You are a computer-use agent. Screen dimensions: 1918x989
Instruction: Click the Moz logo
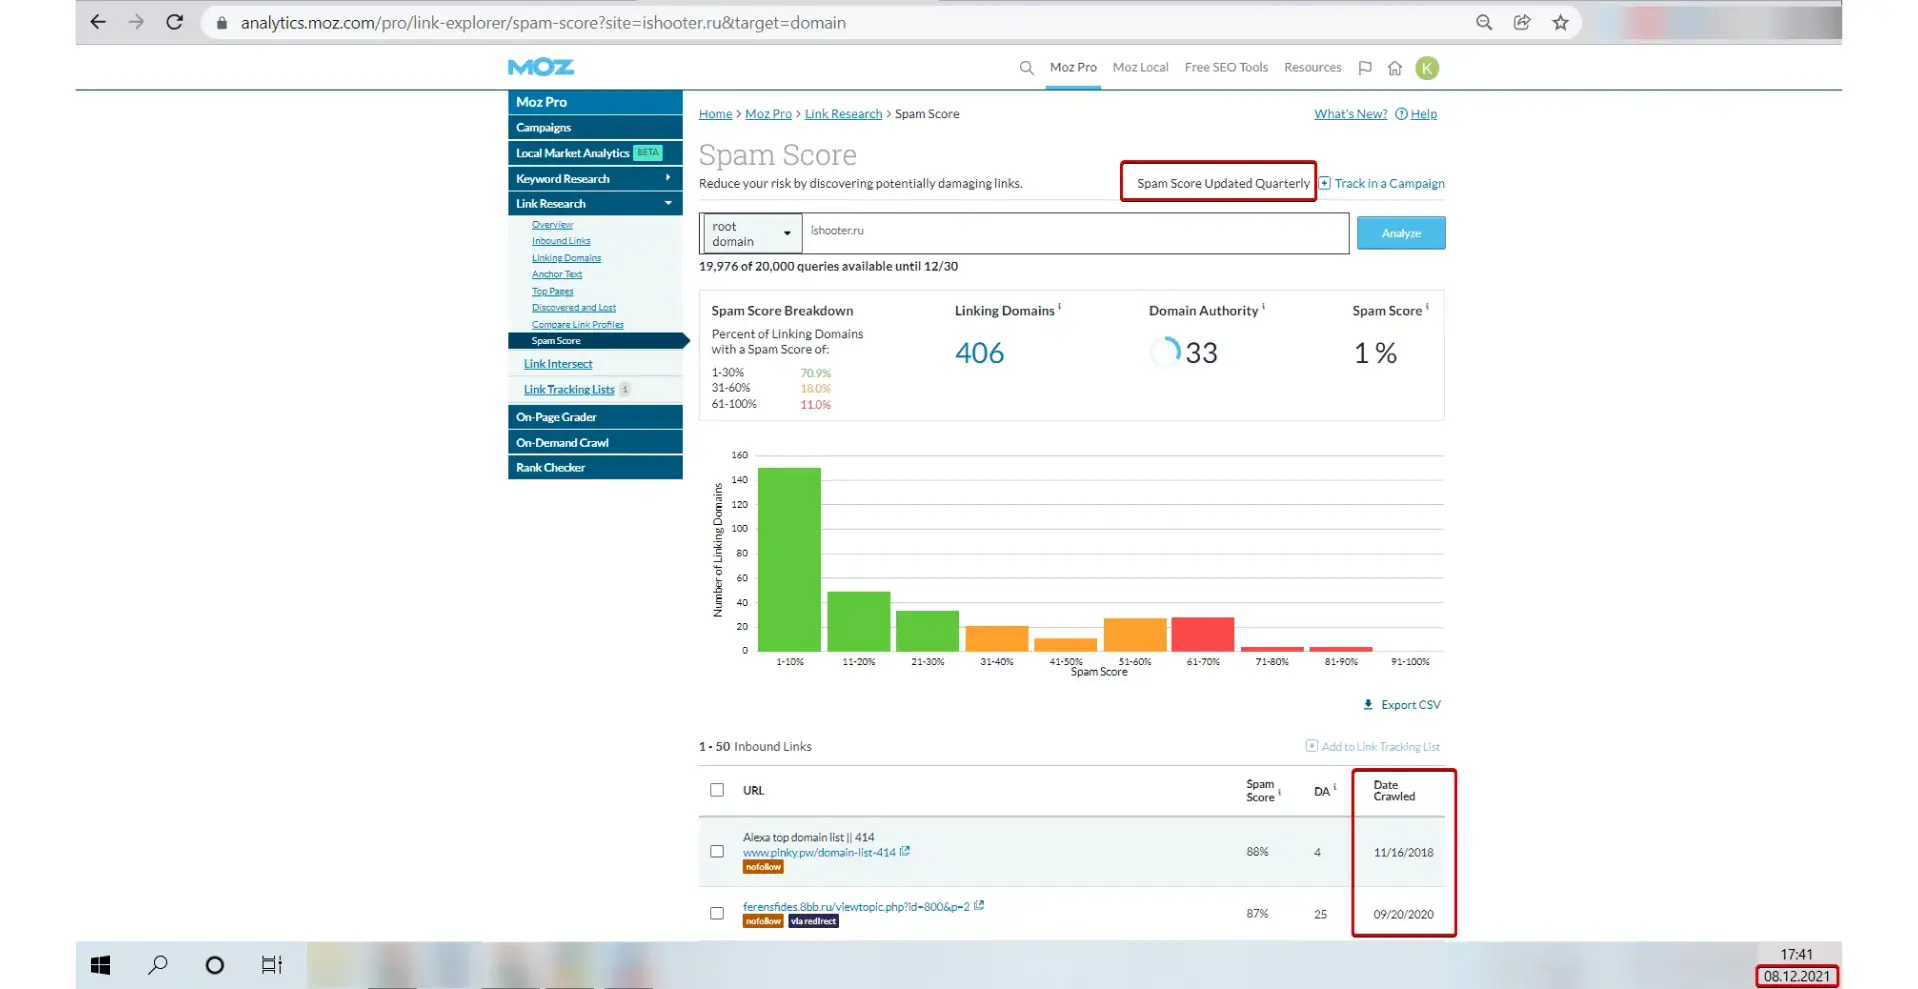[541, 67]
